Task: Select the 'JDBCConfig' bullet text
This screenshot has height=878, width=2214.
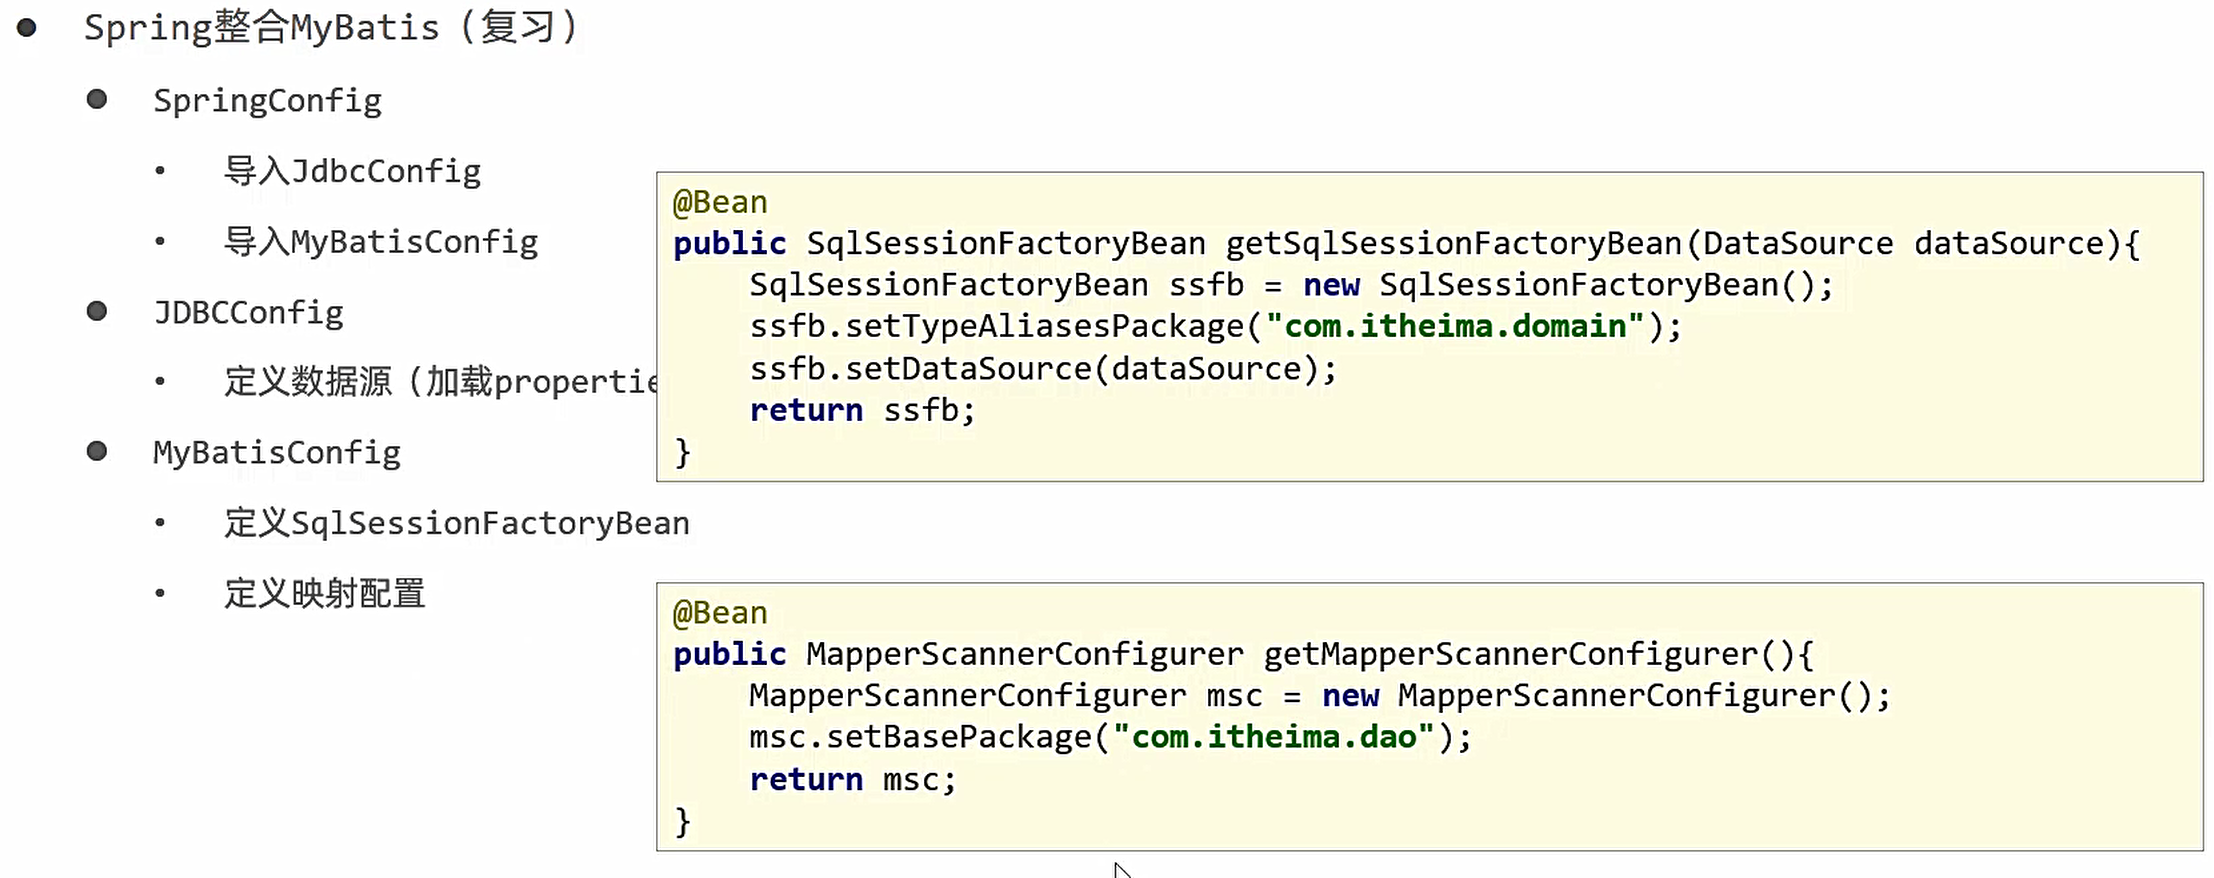Action: tap(248, 313)
